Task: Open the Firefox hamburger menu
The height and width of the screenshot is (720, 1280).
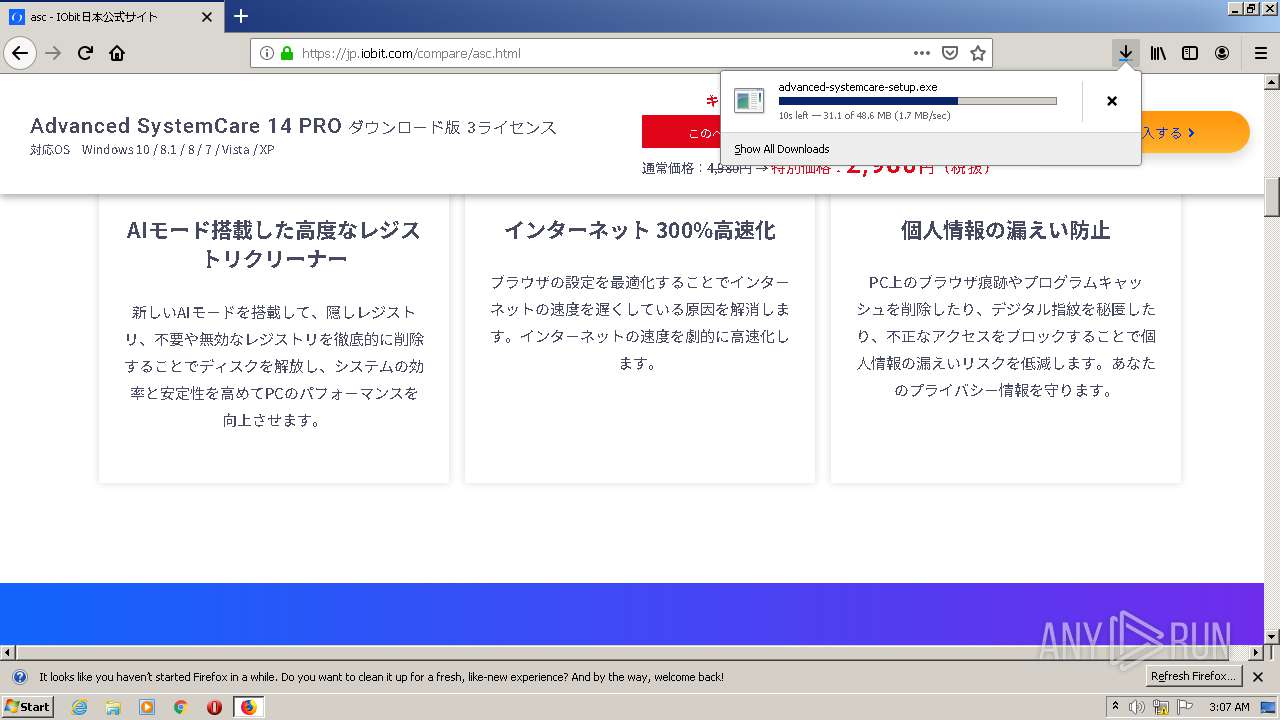Action: click(x=1260, y=53)
